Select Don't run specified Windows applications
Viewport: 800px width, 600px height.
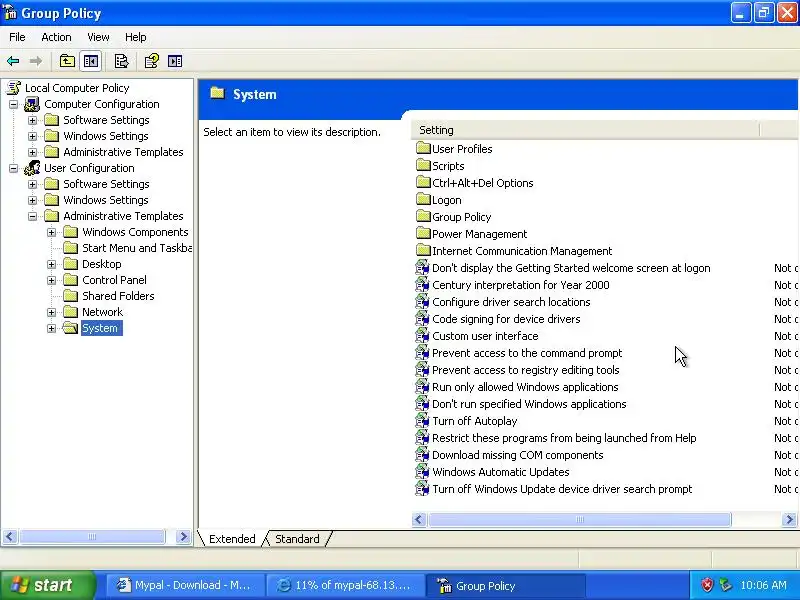tap(529, 404)
